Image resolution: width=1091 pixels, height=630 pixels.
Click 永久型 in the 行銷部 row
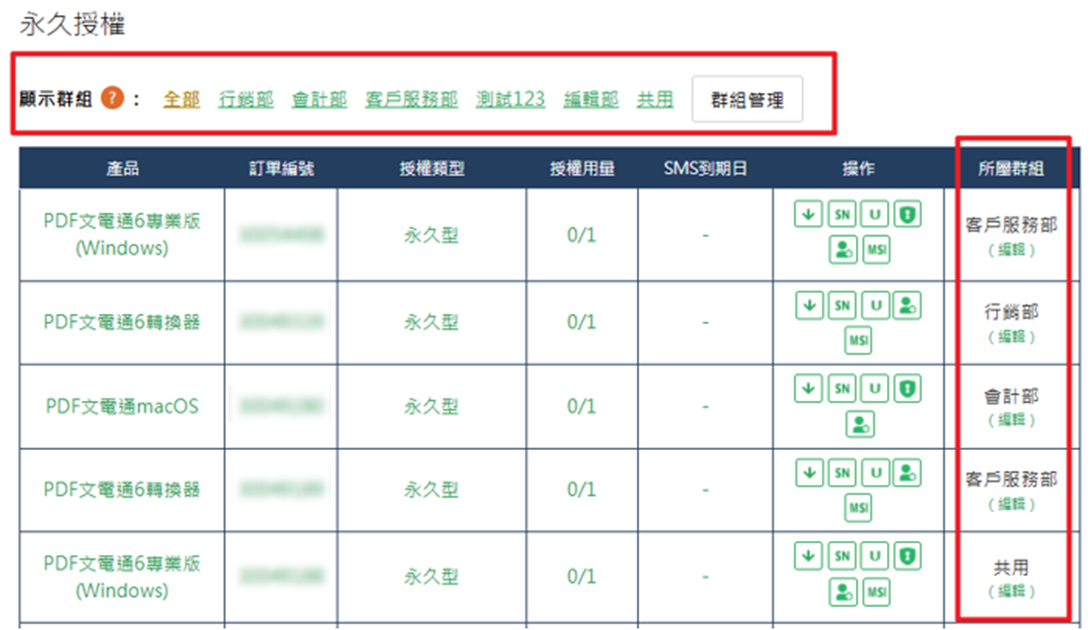[431, 322]
